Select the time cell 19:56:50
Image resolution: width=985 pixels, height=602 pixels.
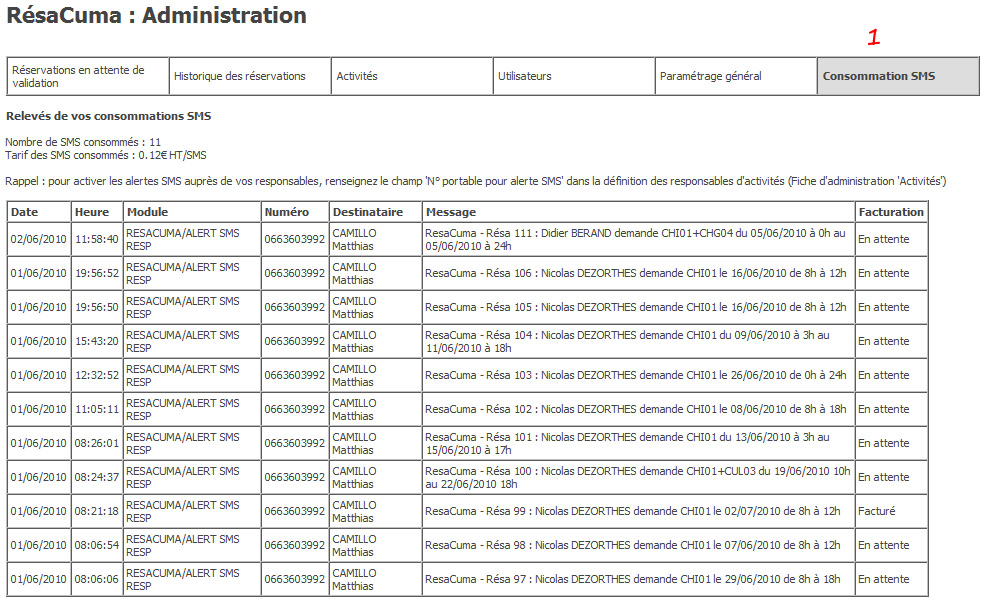(x=97, y=307)
